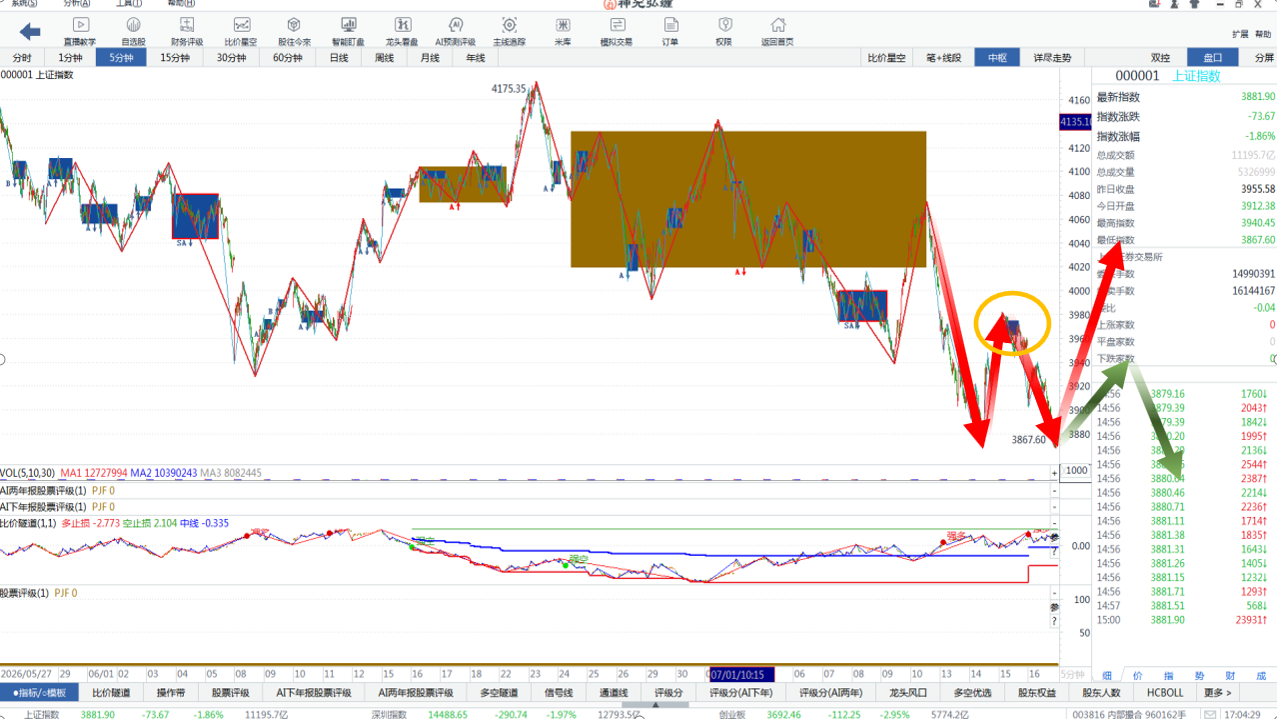Toggle the 比价量空 chart overlay
This screenshot has height=719, width=1277.
(886, 58)
